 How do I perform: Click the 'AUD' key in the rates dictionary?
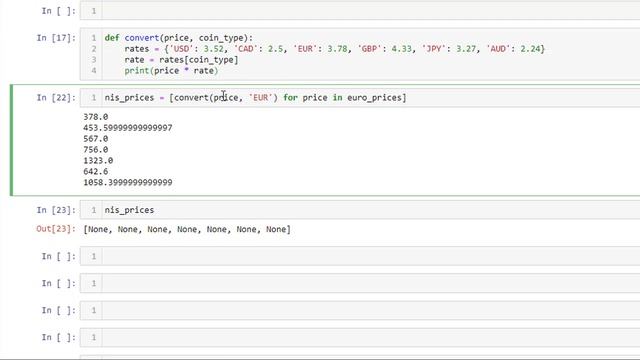coord(498,49)
